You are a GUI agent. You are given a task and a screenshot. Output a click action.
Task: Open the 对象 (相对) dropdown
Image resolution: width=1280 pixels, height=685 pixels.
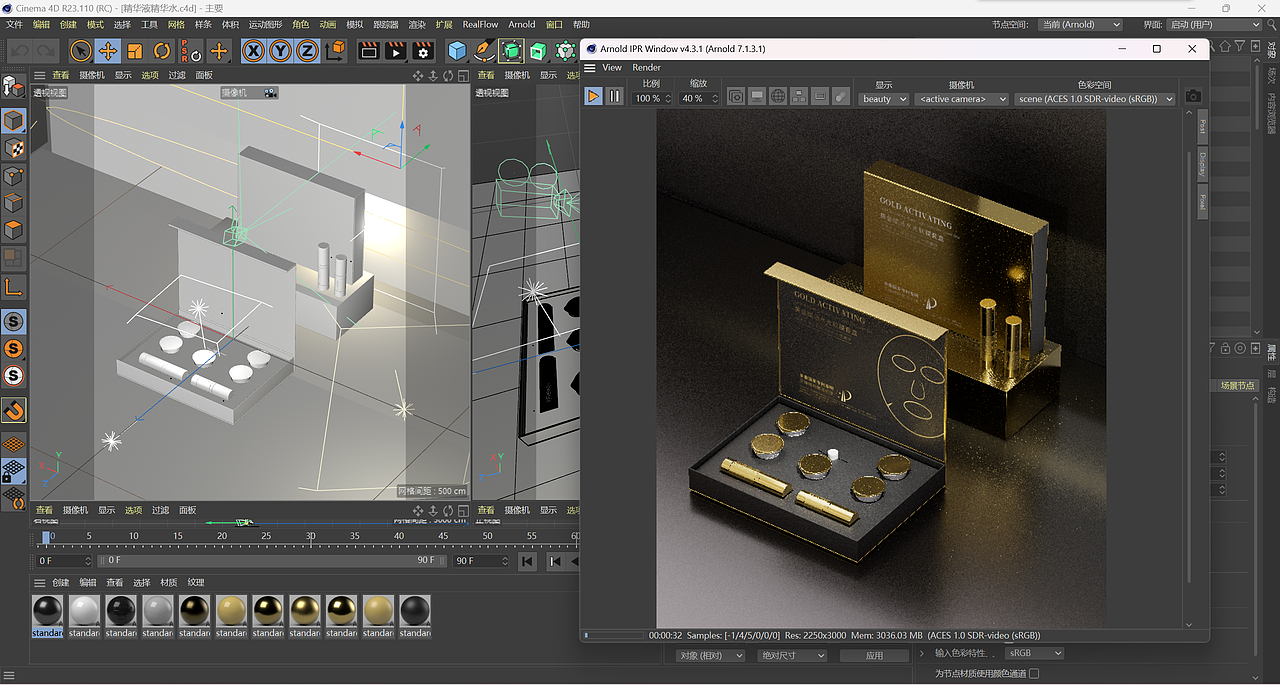711,656
